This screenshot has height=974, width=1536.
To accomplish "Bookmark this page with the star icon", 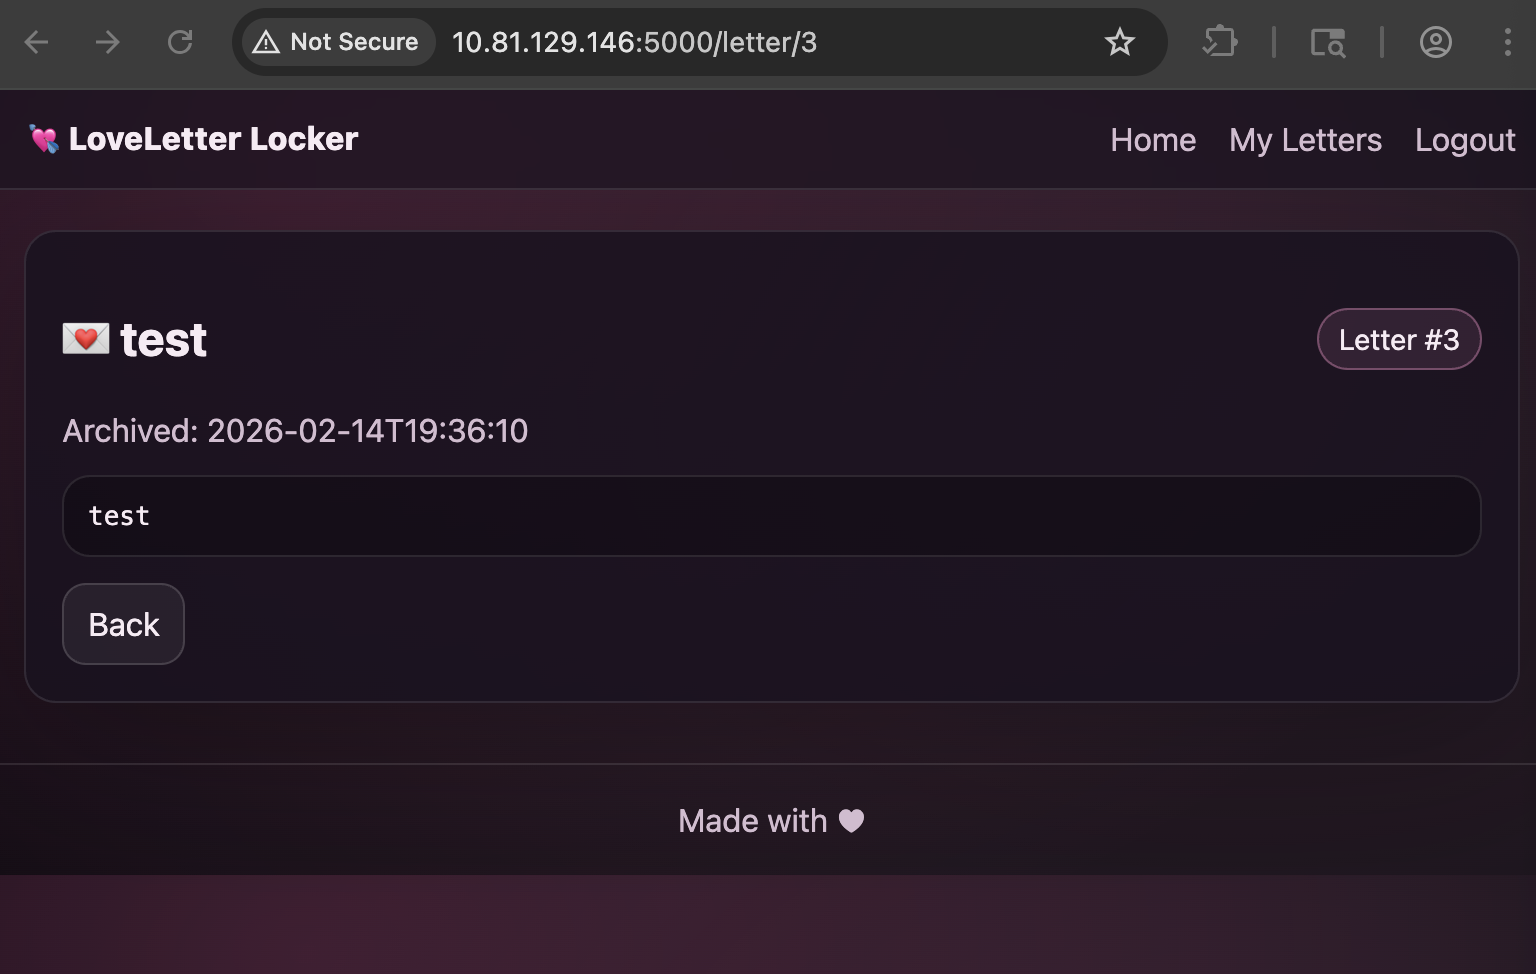I will tap(1119, 42).
